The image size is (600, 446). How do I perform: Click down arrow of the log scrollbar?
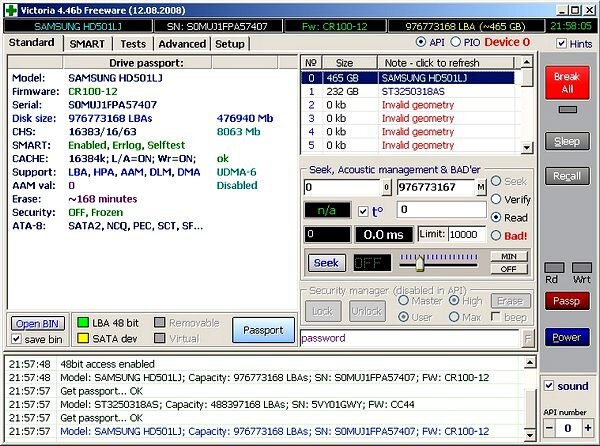point(530,435)
